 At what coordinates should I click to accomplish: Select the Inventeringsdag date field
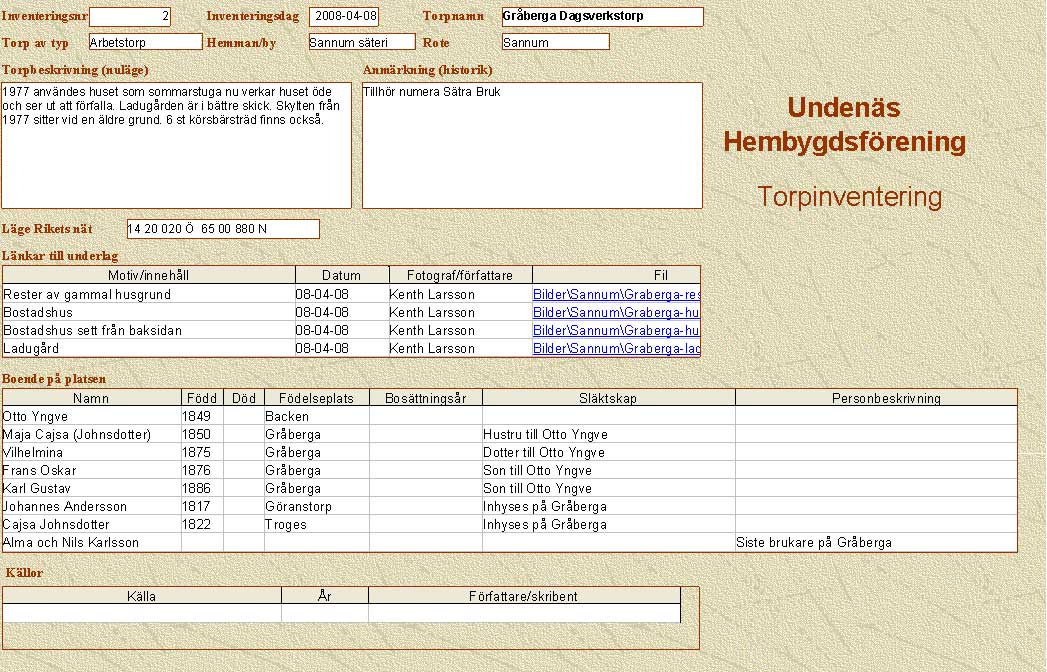point(344,17)
